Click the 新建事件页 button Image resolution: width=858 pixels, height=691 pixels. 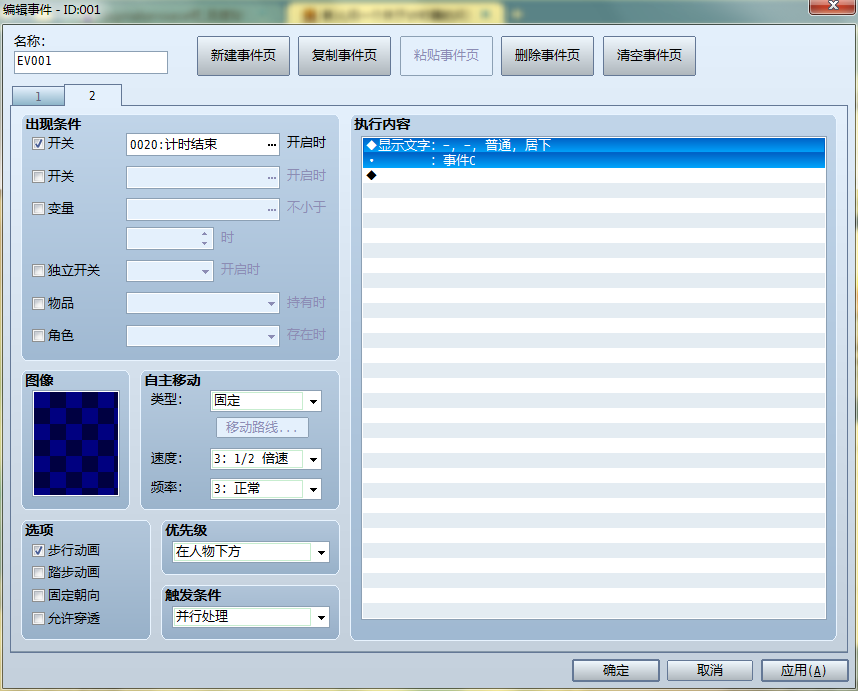[243, 56]
